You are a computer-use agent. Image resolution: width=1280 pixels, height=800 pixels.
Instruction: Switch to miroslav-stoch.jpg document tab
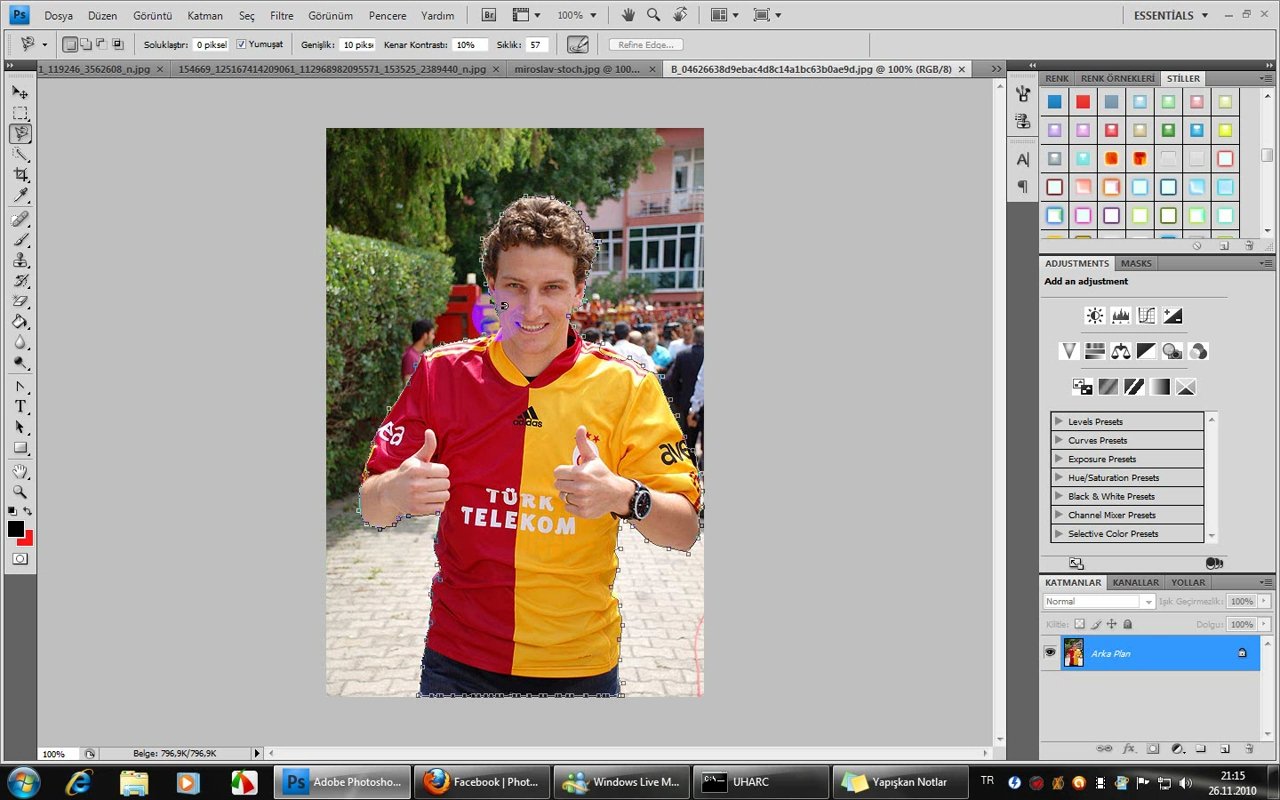click(x=576, y=70)
